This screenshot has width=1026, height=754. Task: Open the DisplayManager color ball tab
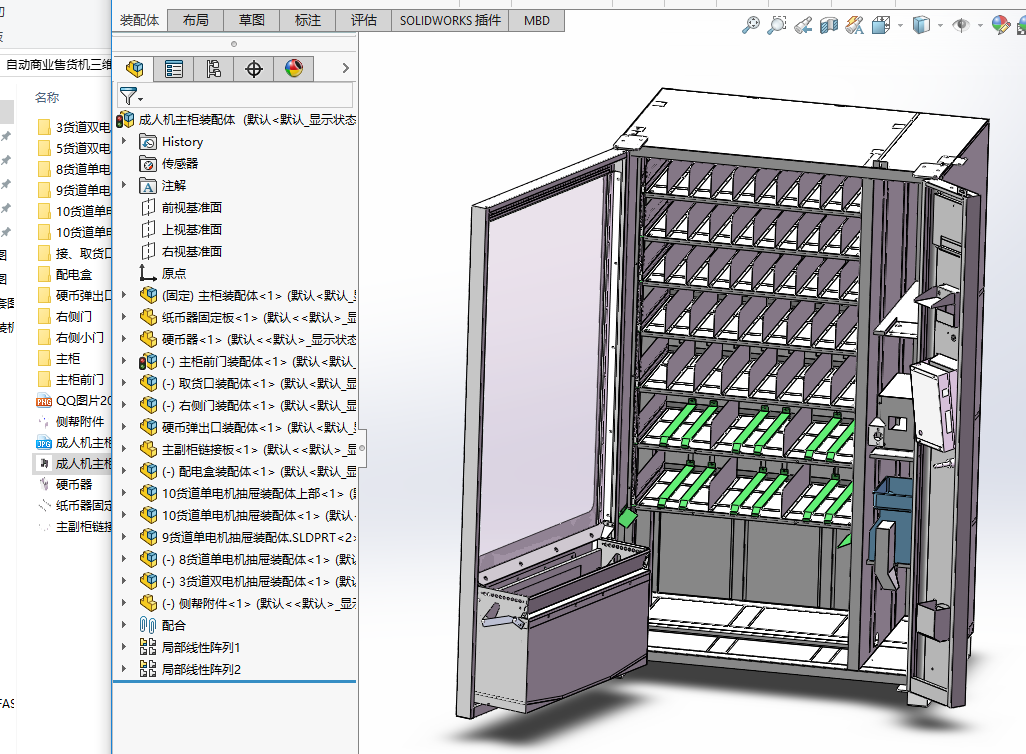[x=294, y=69]
